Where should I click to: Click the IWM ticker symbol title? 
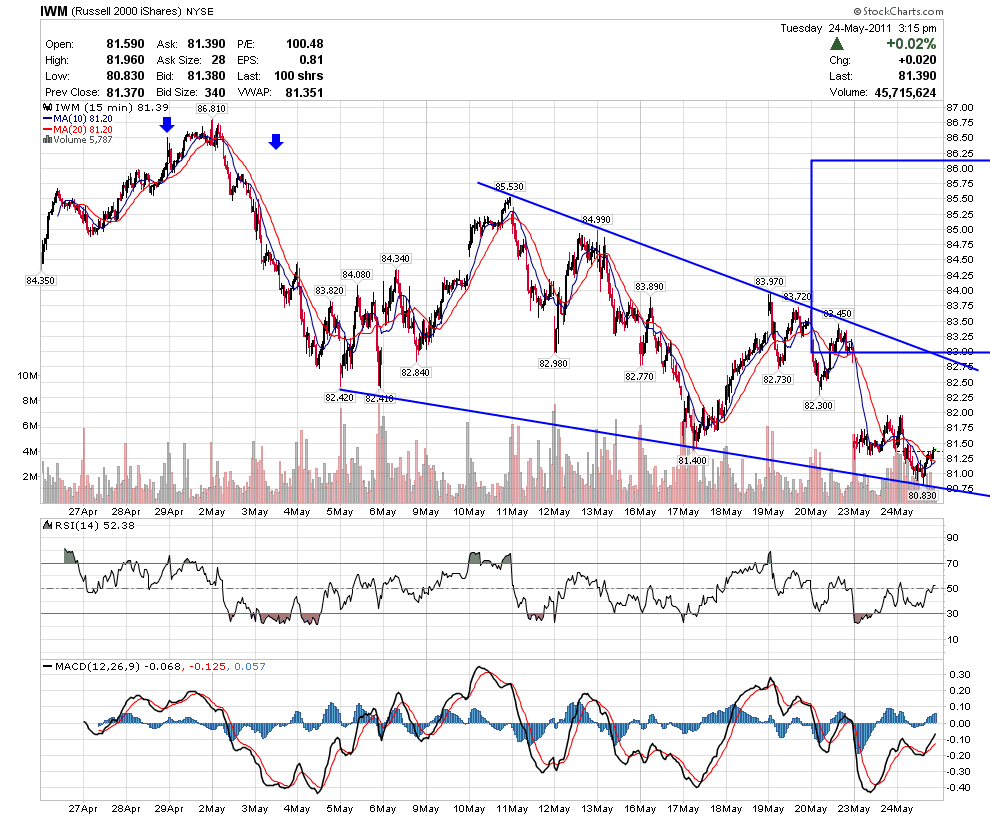point(53,12)
